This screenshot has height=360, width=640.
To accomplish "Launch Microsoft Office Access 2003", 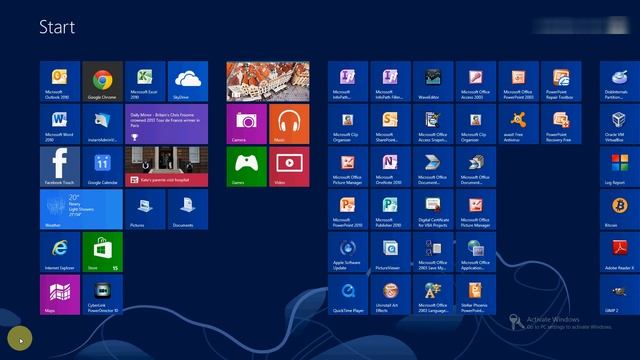I will click(x=476, y=81).
